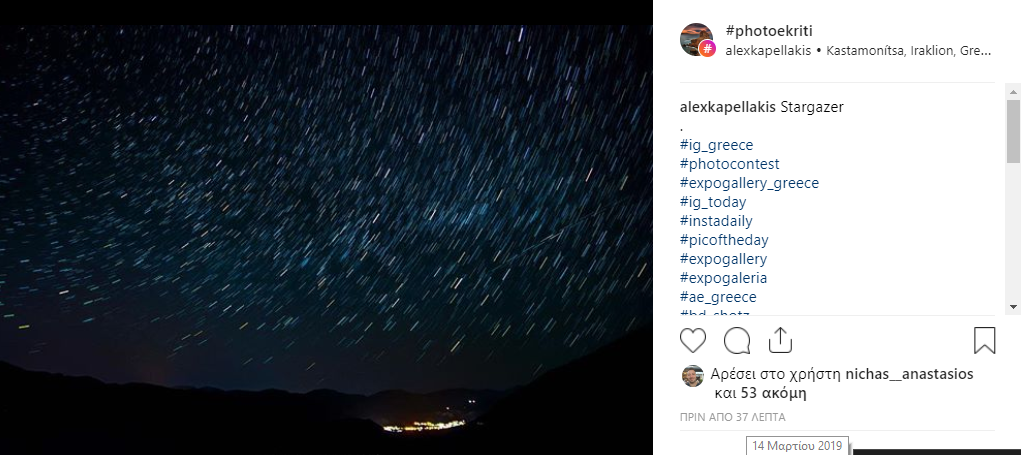Image resolution: width=1021 pixels, height=455 pixels.
Task: View nichas__anastasios profile from likes
Action: pos(909,374)
